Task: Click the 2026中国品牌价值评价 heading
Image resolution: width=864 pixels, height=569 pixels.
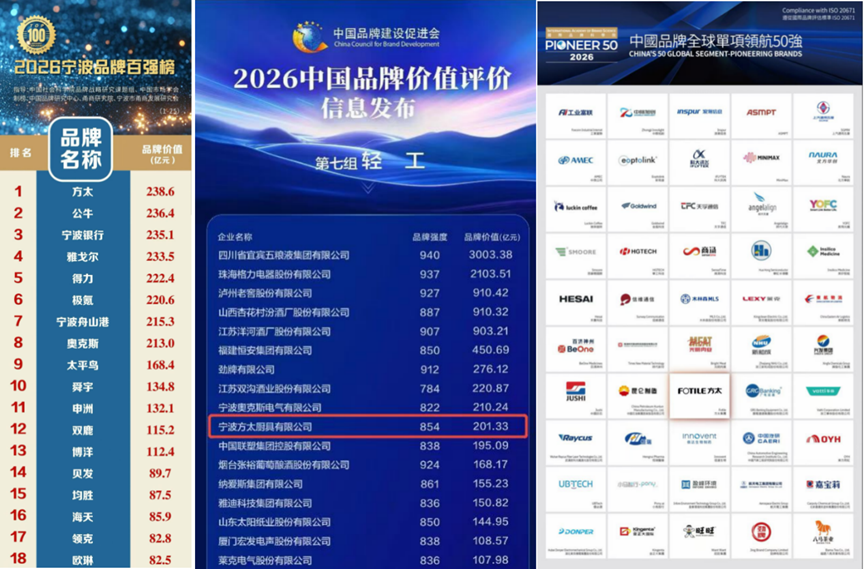Action: point(372,79)
